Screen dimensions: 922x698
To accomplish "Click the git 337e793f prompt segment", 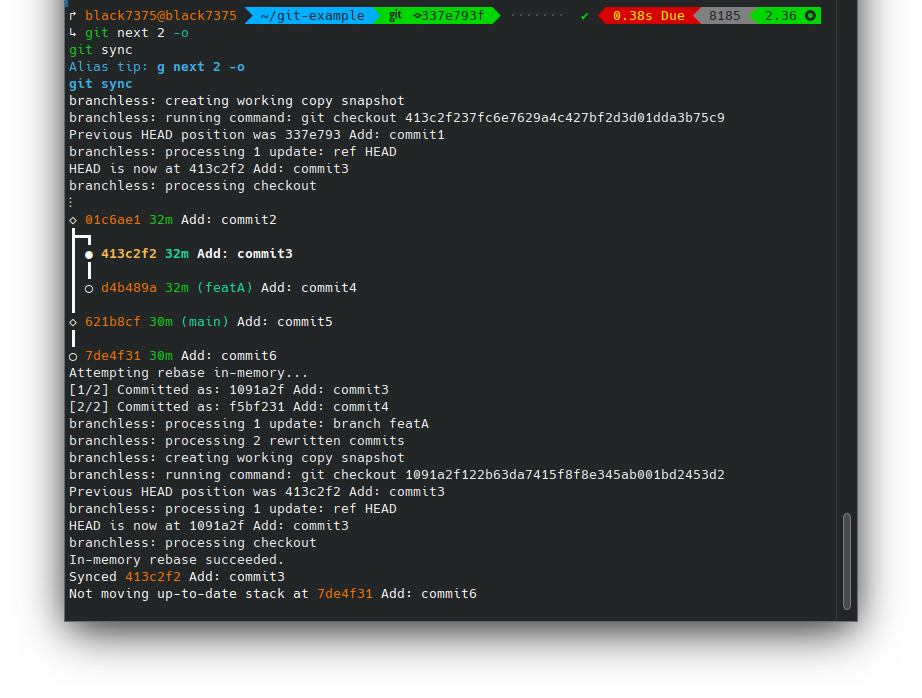I will 437,16.
